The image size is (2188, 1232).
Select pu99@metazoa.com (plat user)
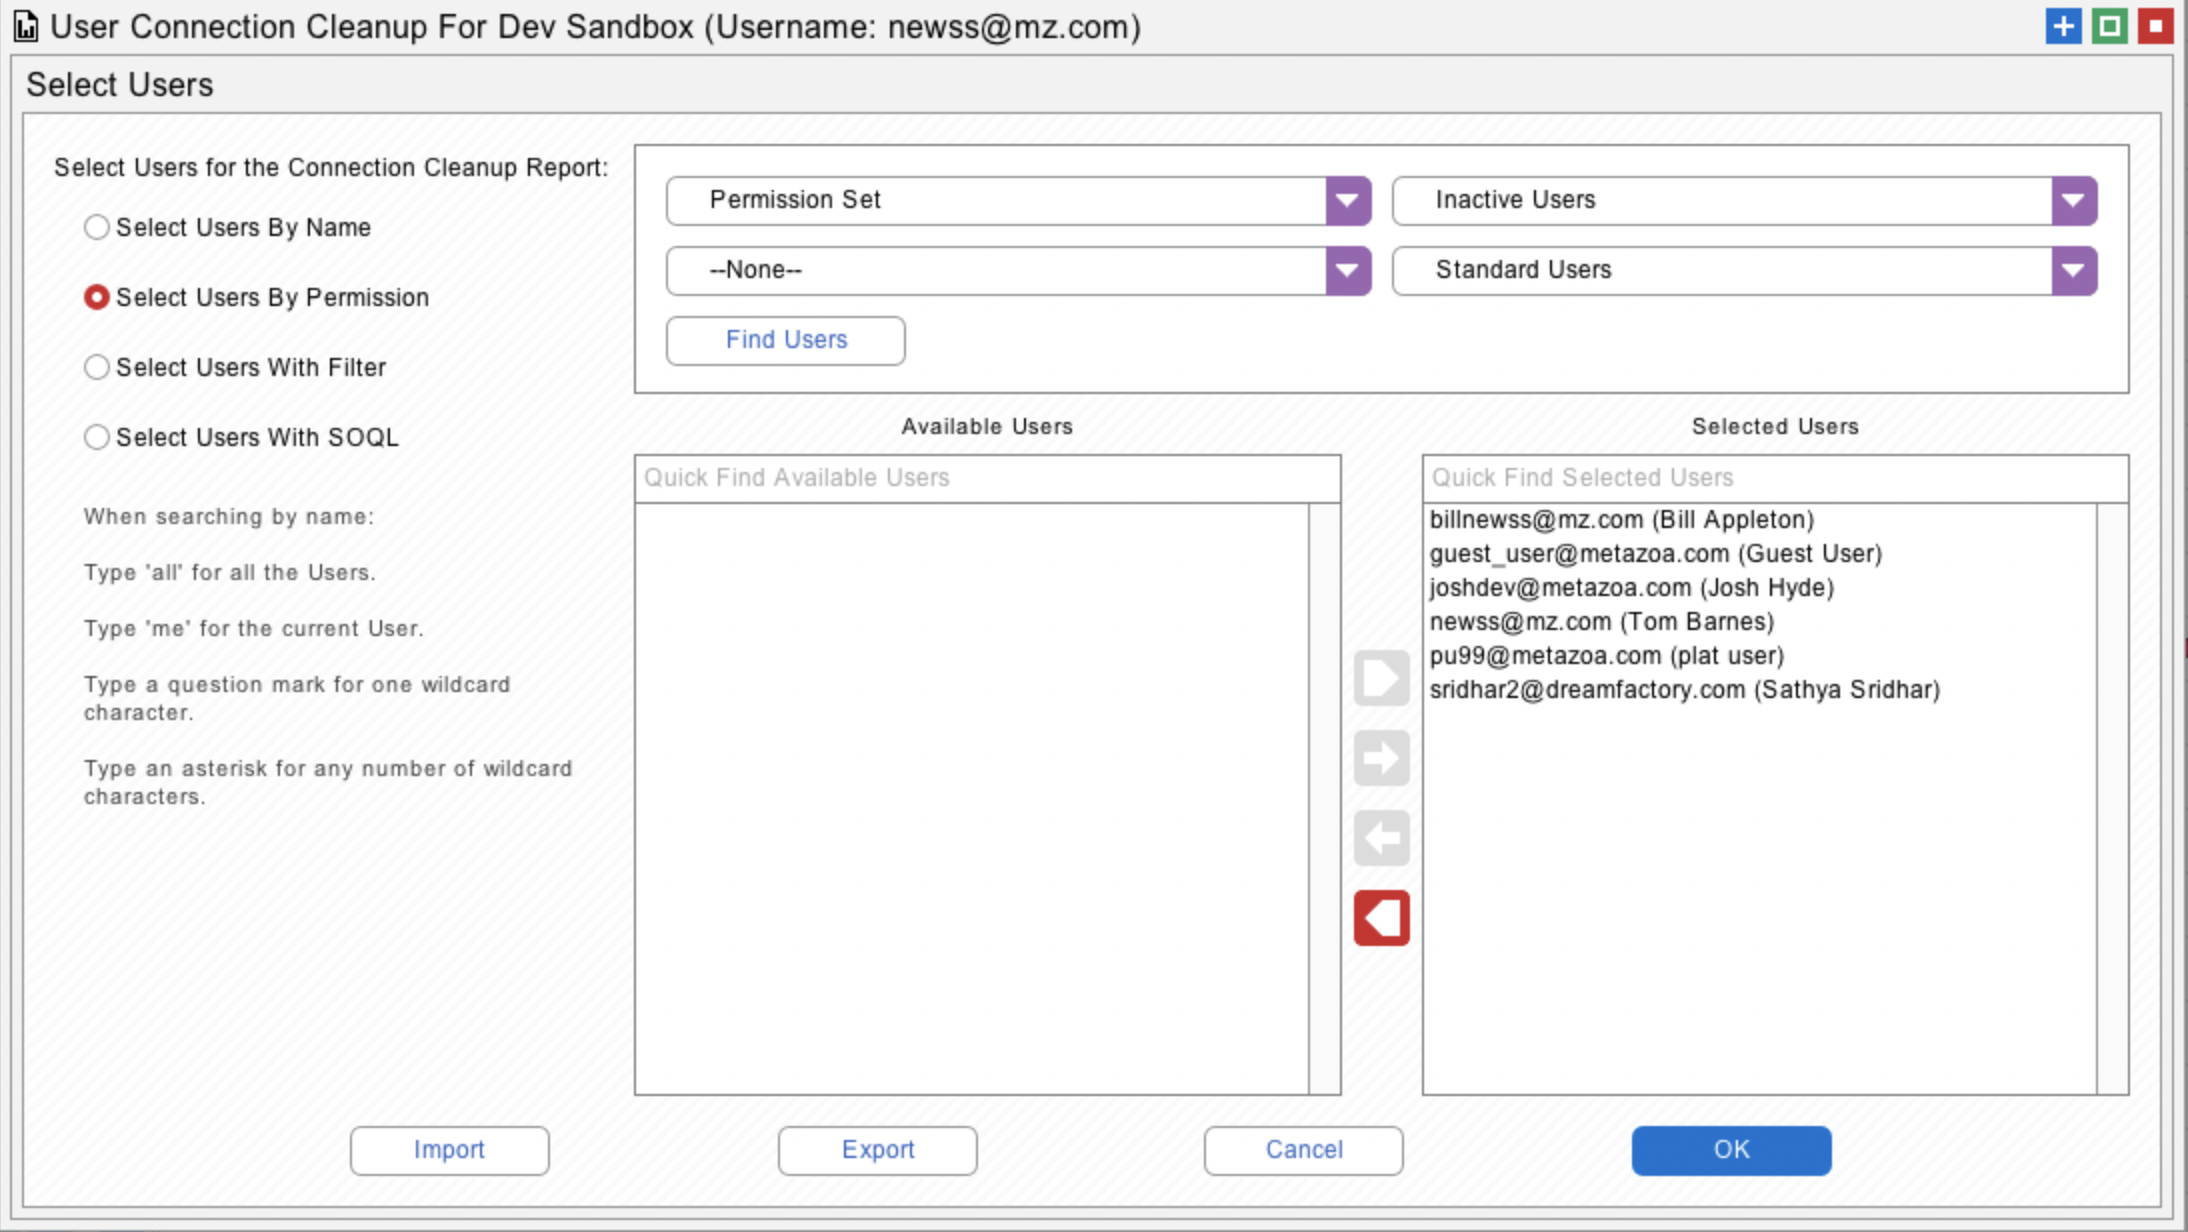coord(1760,656)
